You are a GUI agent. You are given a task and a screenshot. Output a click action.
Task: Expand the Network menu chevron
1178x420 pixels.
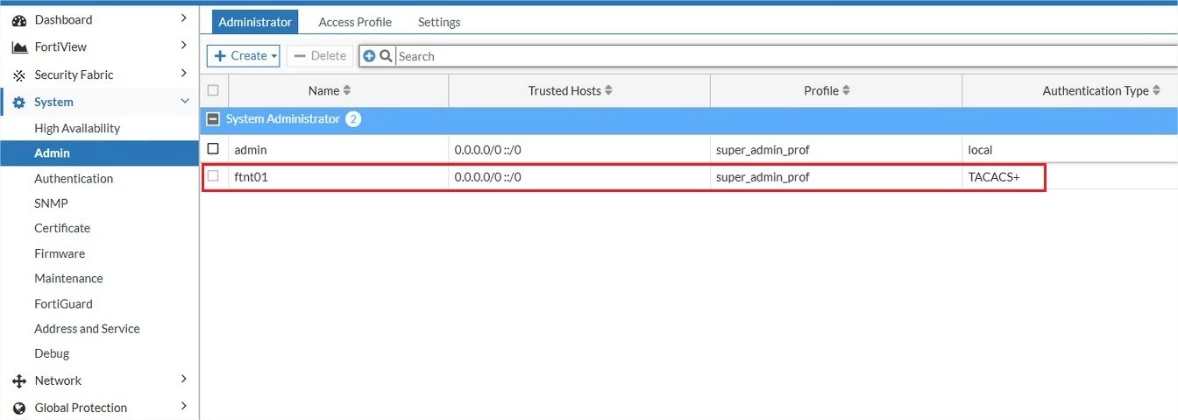(184, 379)
